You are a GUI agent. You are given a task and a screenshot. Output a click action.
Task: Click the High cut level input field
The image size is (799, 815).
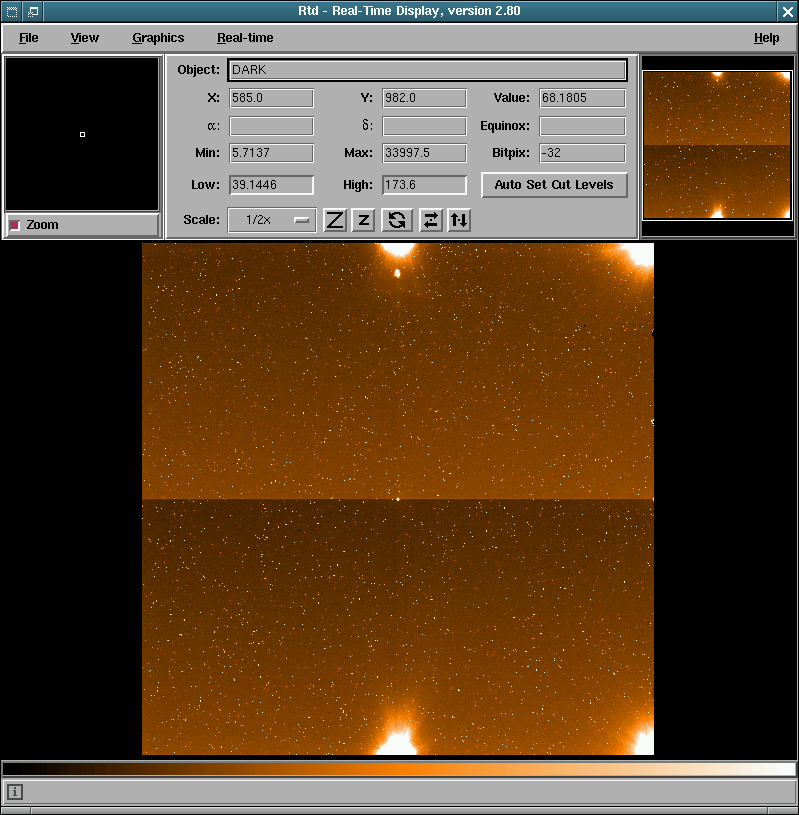click(424, 185)
